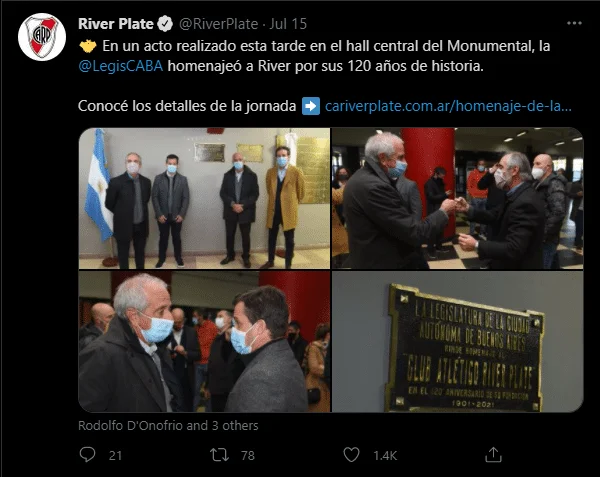Open the cariverplate.com.ar homenaje link

[x=448, y=106]
